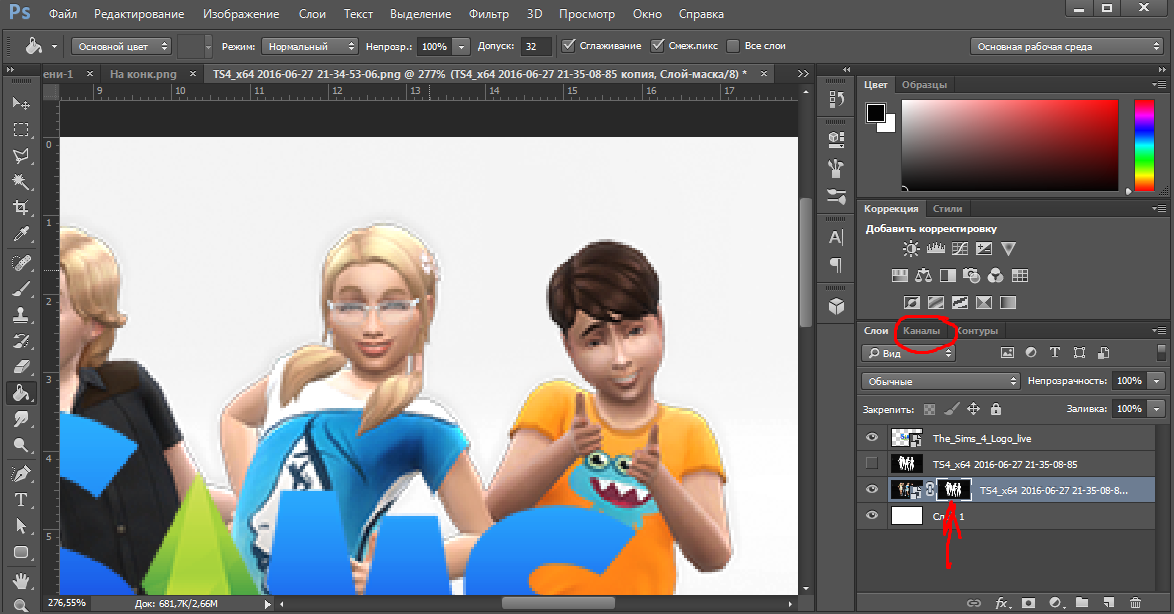Open the Основная рабочая среда workspace dropdown
This screenshot has height=614, width=1174.
(x=1067, y=46)
